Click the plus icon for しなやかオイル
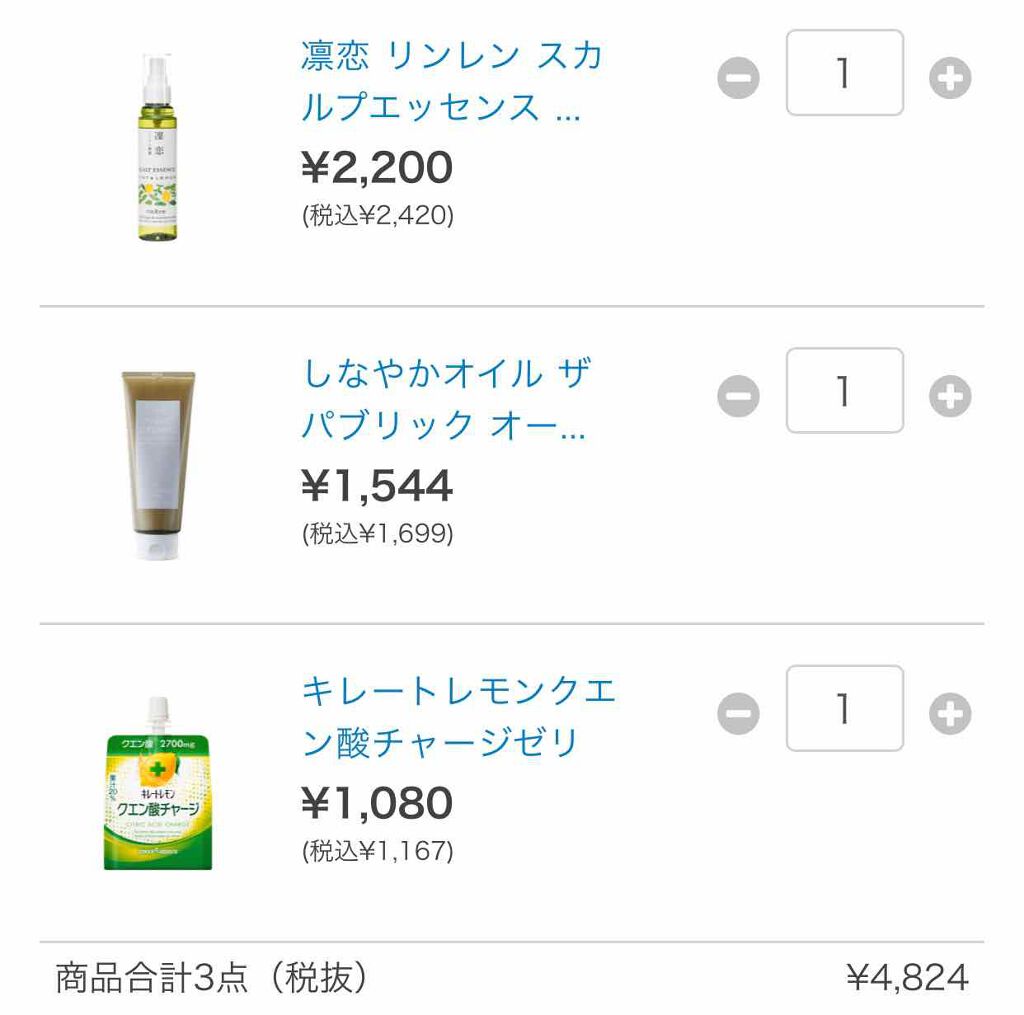Screen dimensions: 1024x1015 951,392
